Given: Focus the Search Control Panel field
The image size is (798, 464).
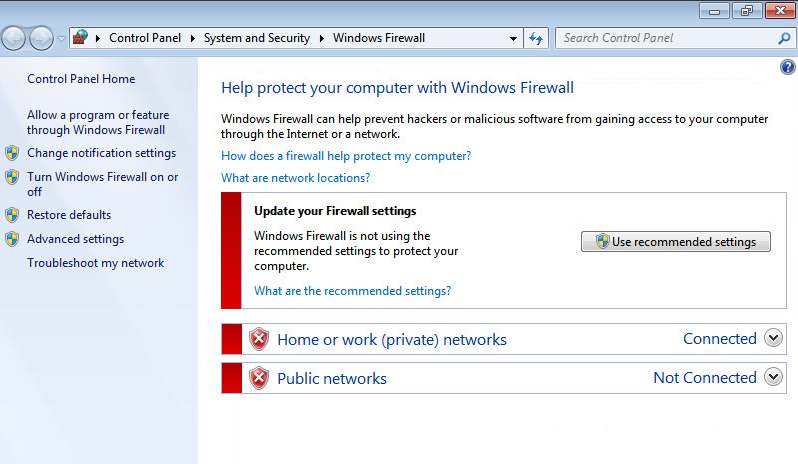Looking at the screenshot, I should (667, 38).
